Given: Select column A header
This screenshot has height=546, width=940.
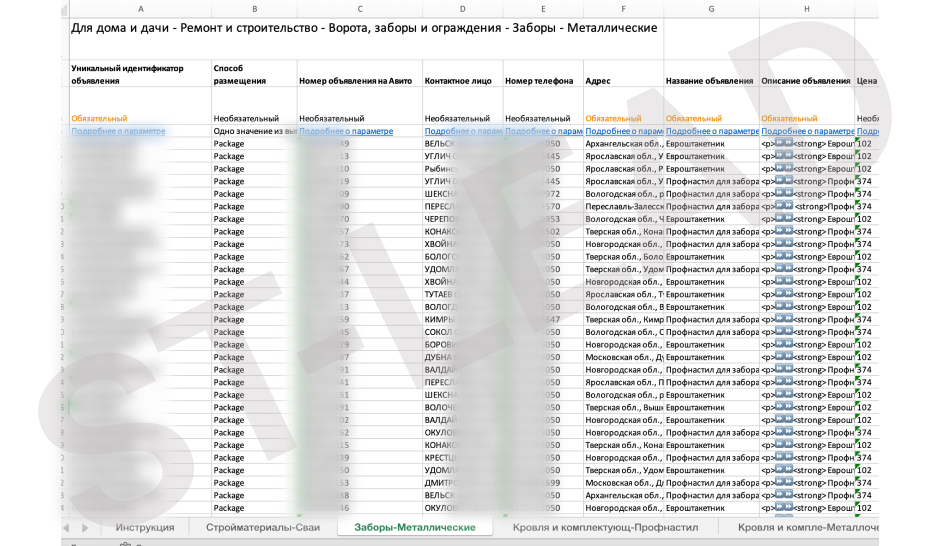Looking at the screenshot, I should [140, 9].
